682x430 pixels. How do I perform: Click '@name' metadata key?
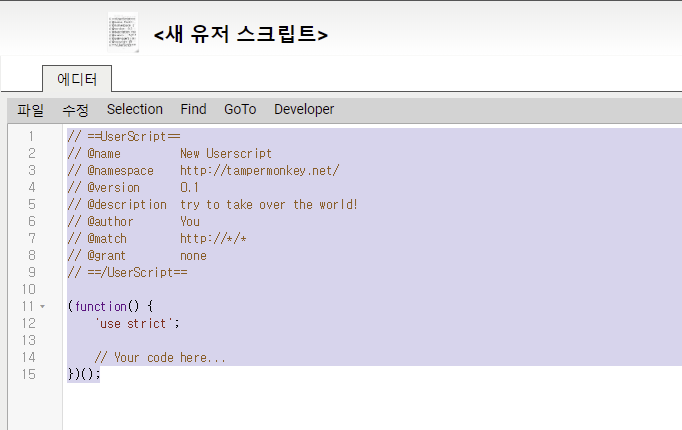click(104, 153)
